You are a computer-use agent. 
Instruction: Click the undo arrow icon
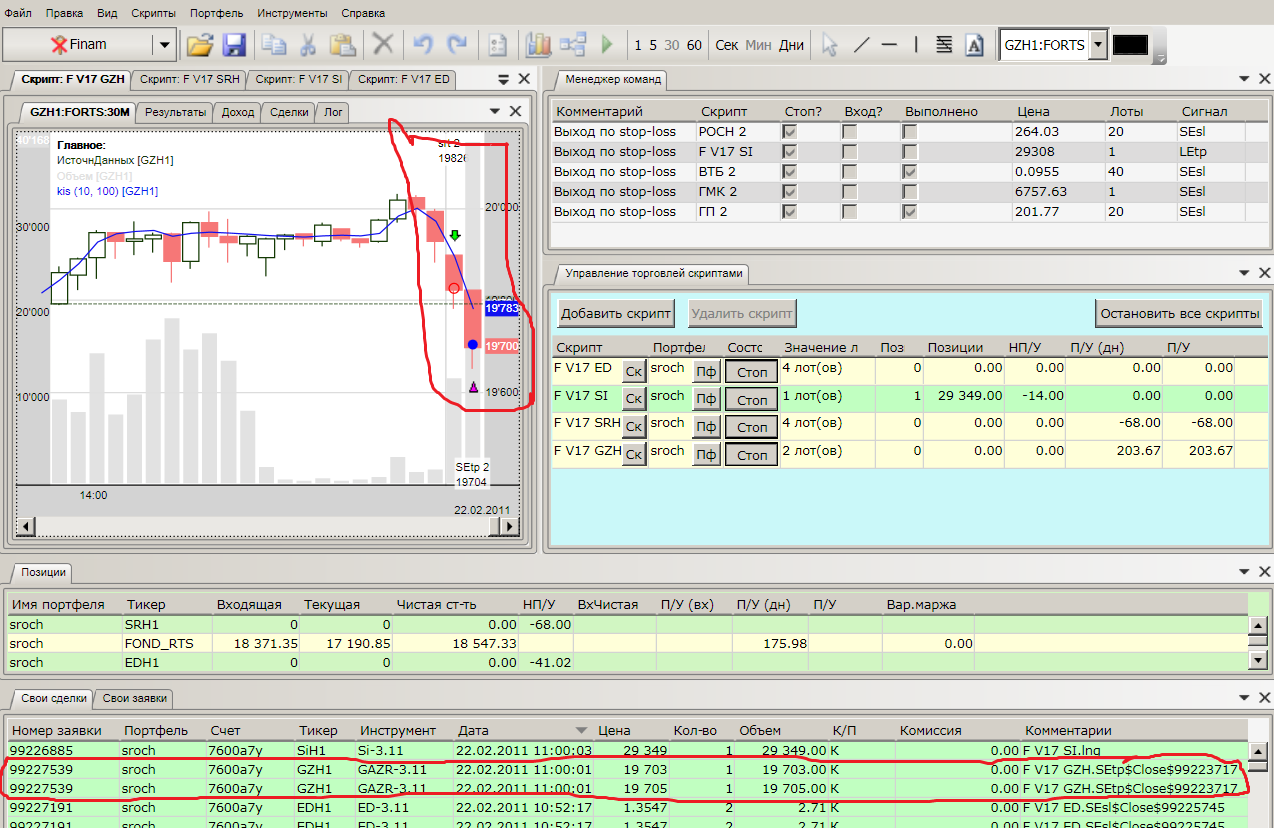point(423,45)
